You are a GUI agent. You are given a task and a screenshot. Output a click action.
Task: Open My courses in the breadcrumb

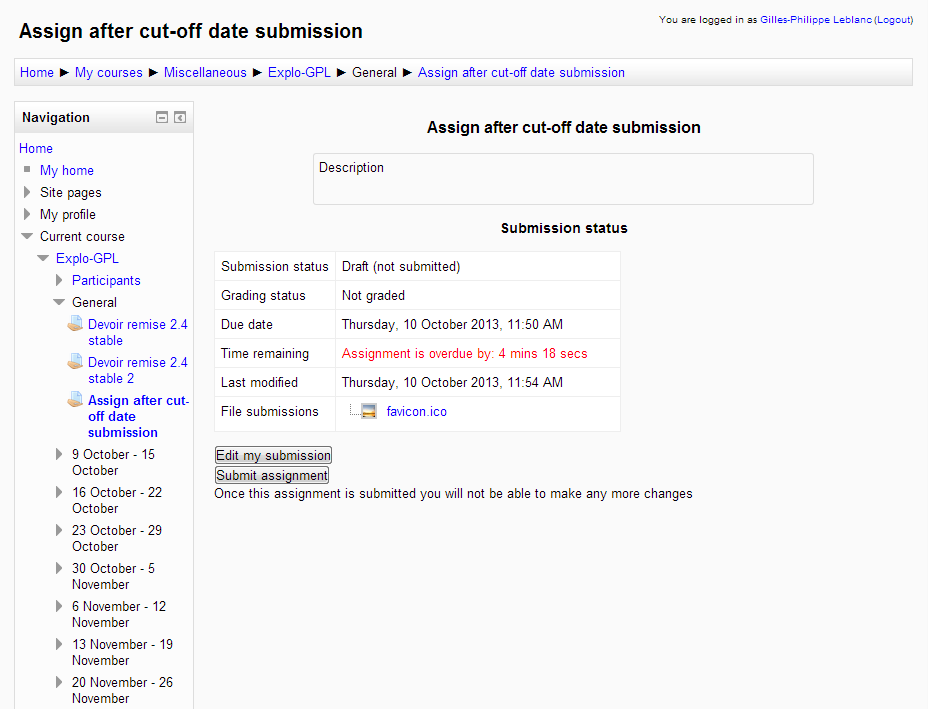[108, 72]
